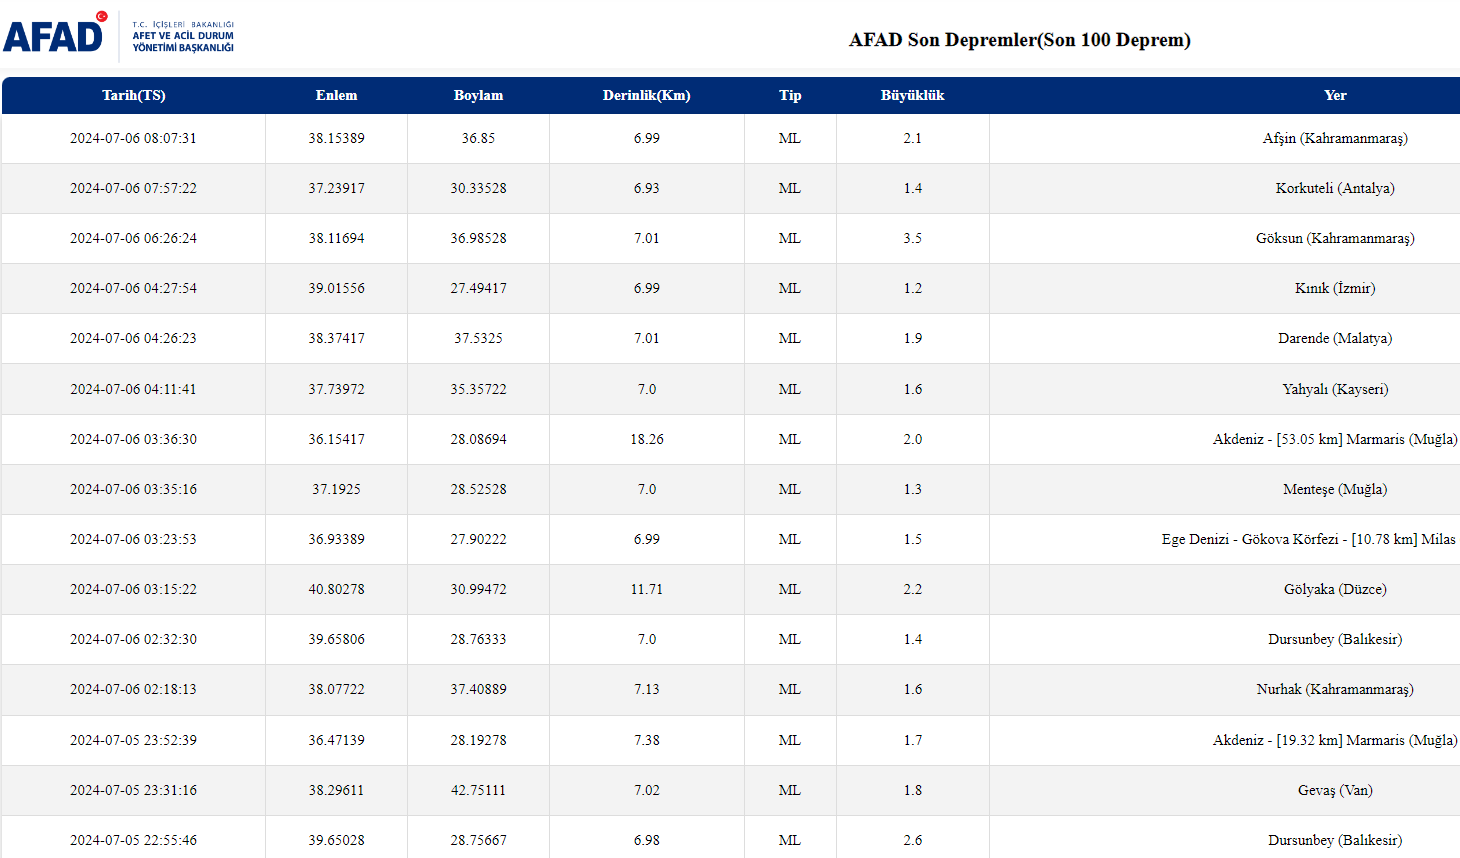Click the Derinlik(Km) column header
Screen dimensions: 1460x858
(x=646, y=95)
